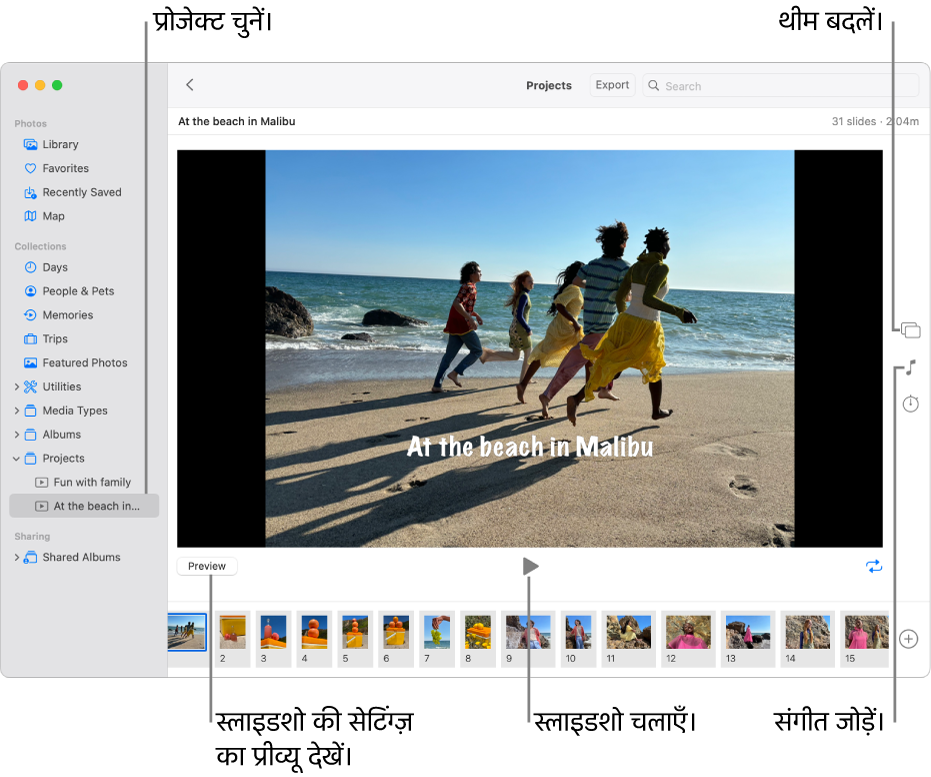The image size is (931, 777).
Task: Open the Themes picker icon
Action: pos(910,330)
